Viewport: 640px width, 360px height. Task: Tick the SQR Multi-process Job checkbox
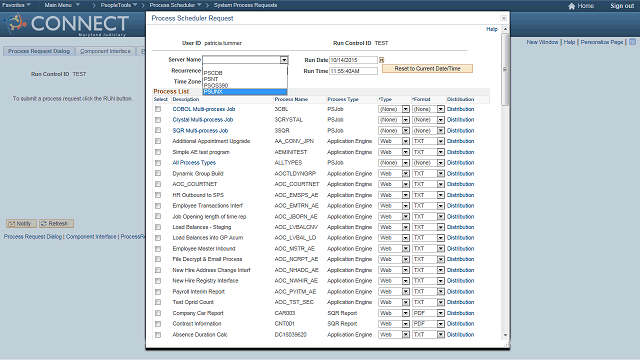tap(158, 130)
